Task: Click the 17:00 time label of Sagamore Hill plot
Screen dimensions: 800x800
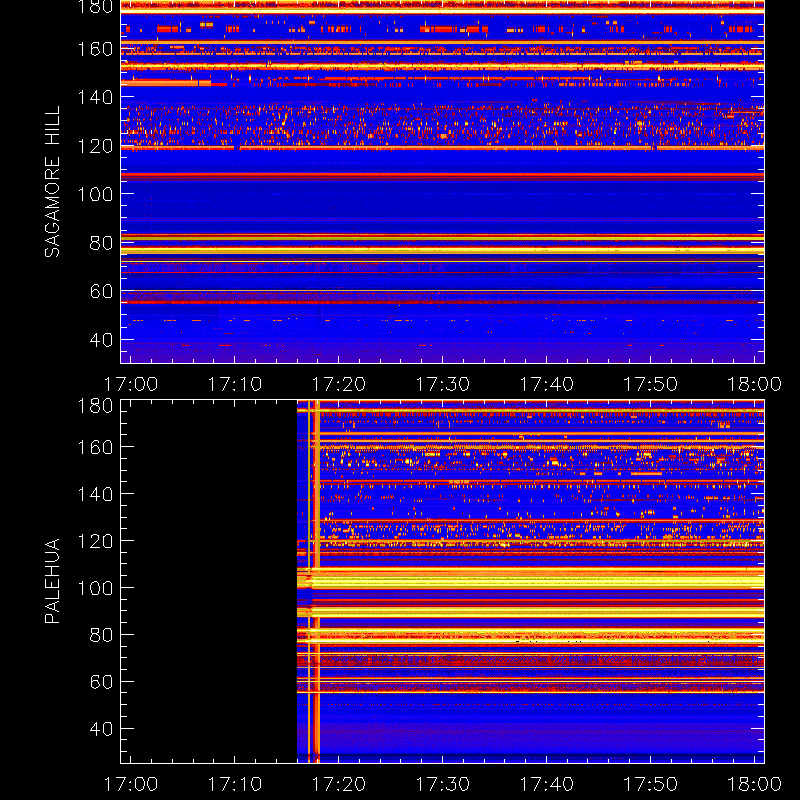Action: [x=131, y=384]
